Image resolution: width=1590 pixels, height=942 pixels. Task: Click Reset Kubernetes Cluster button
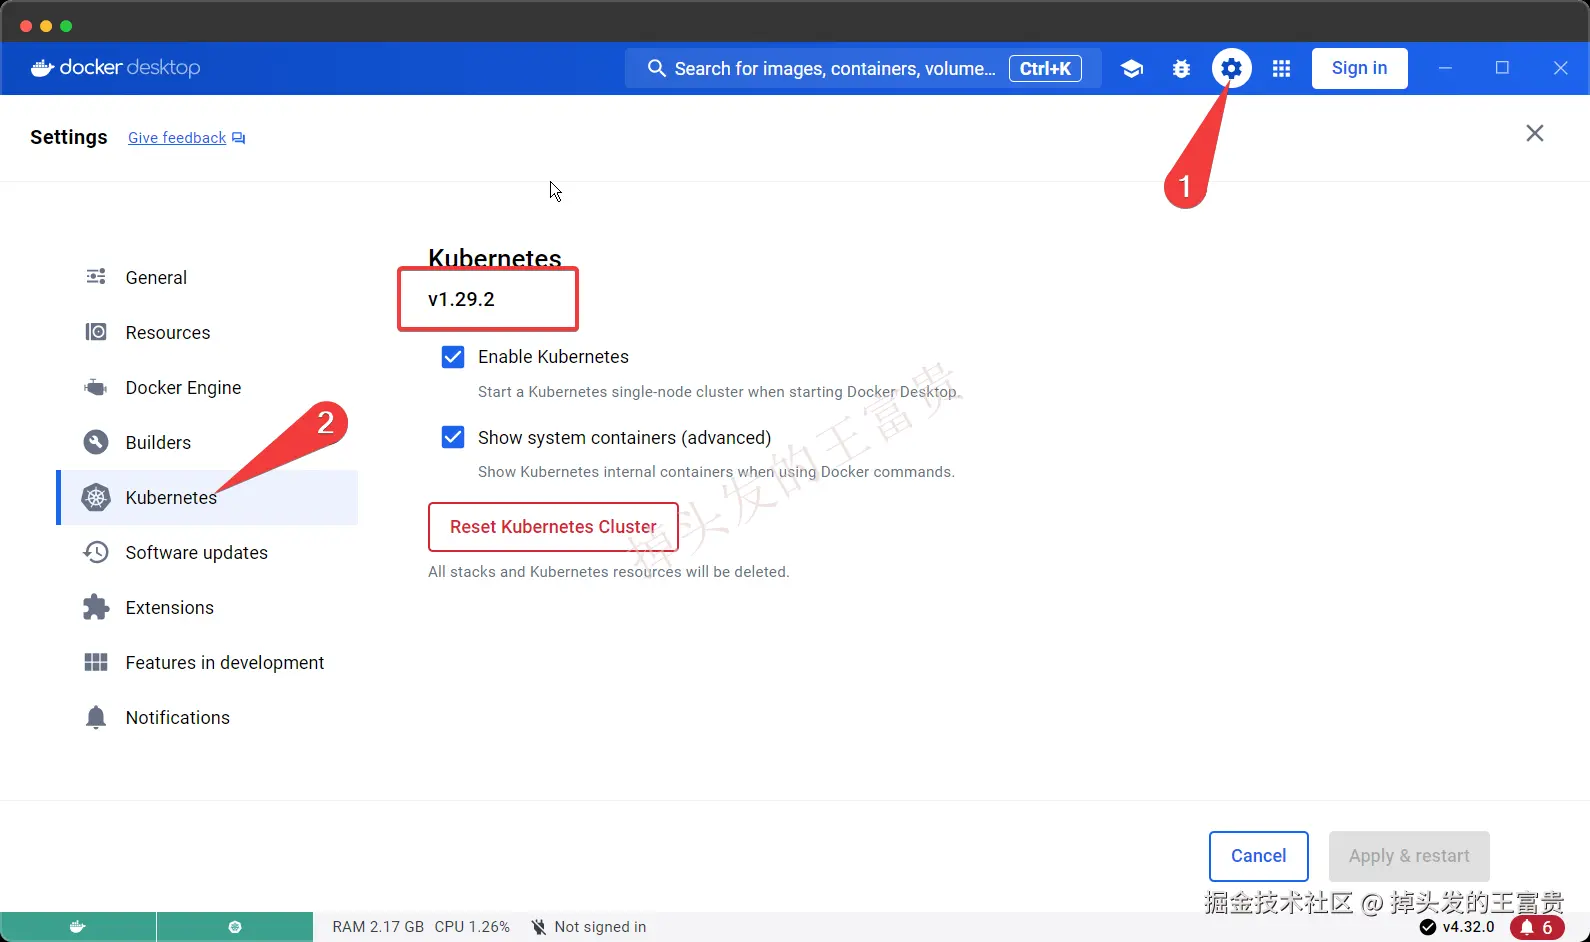coord(553,527)
